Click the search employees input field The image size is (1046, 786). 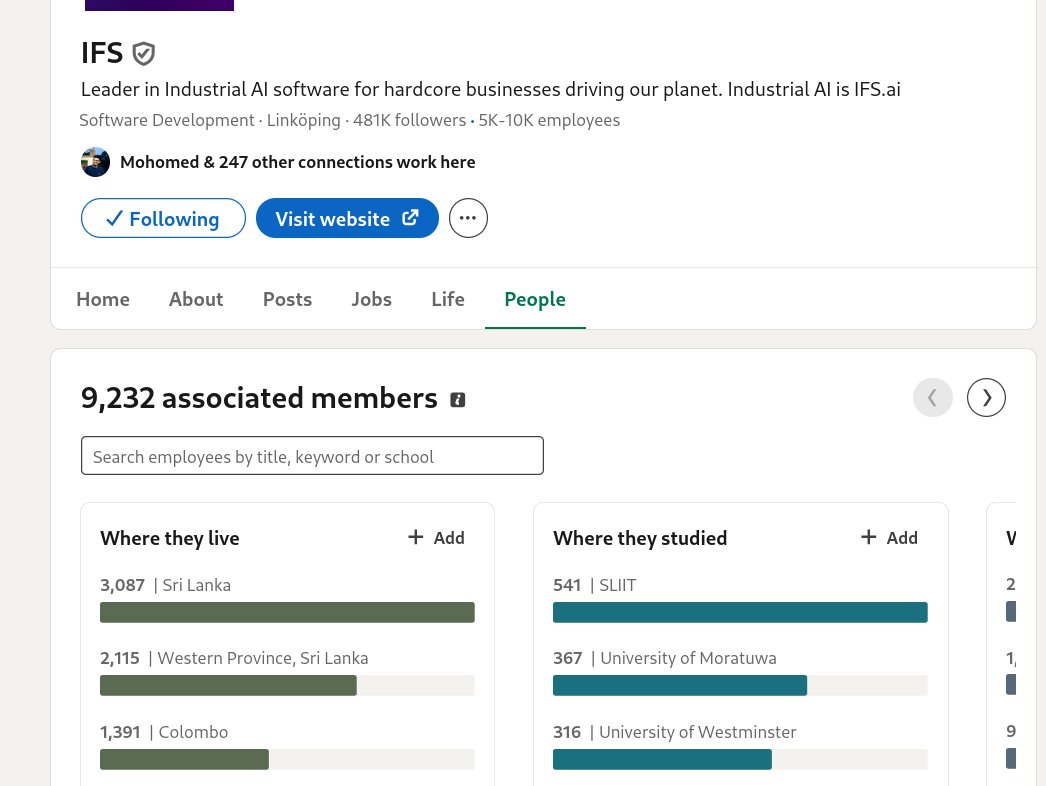[x=312, y=456]
